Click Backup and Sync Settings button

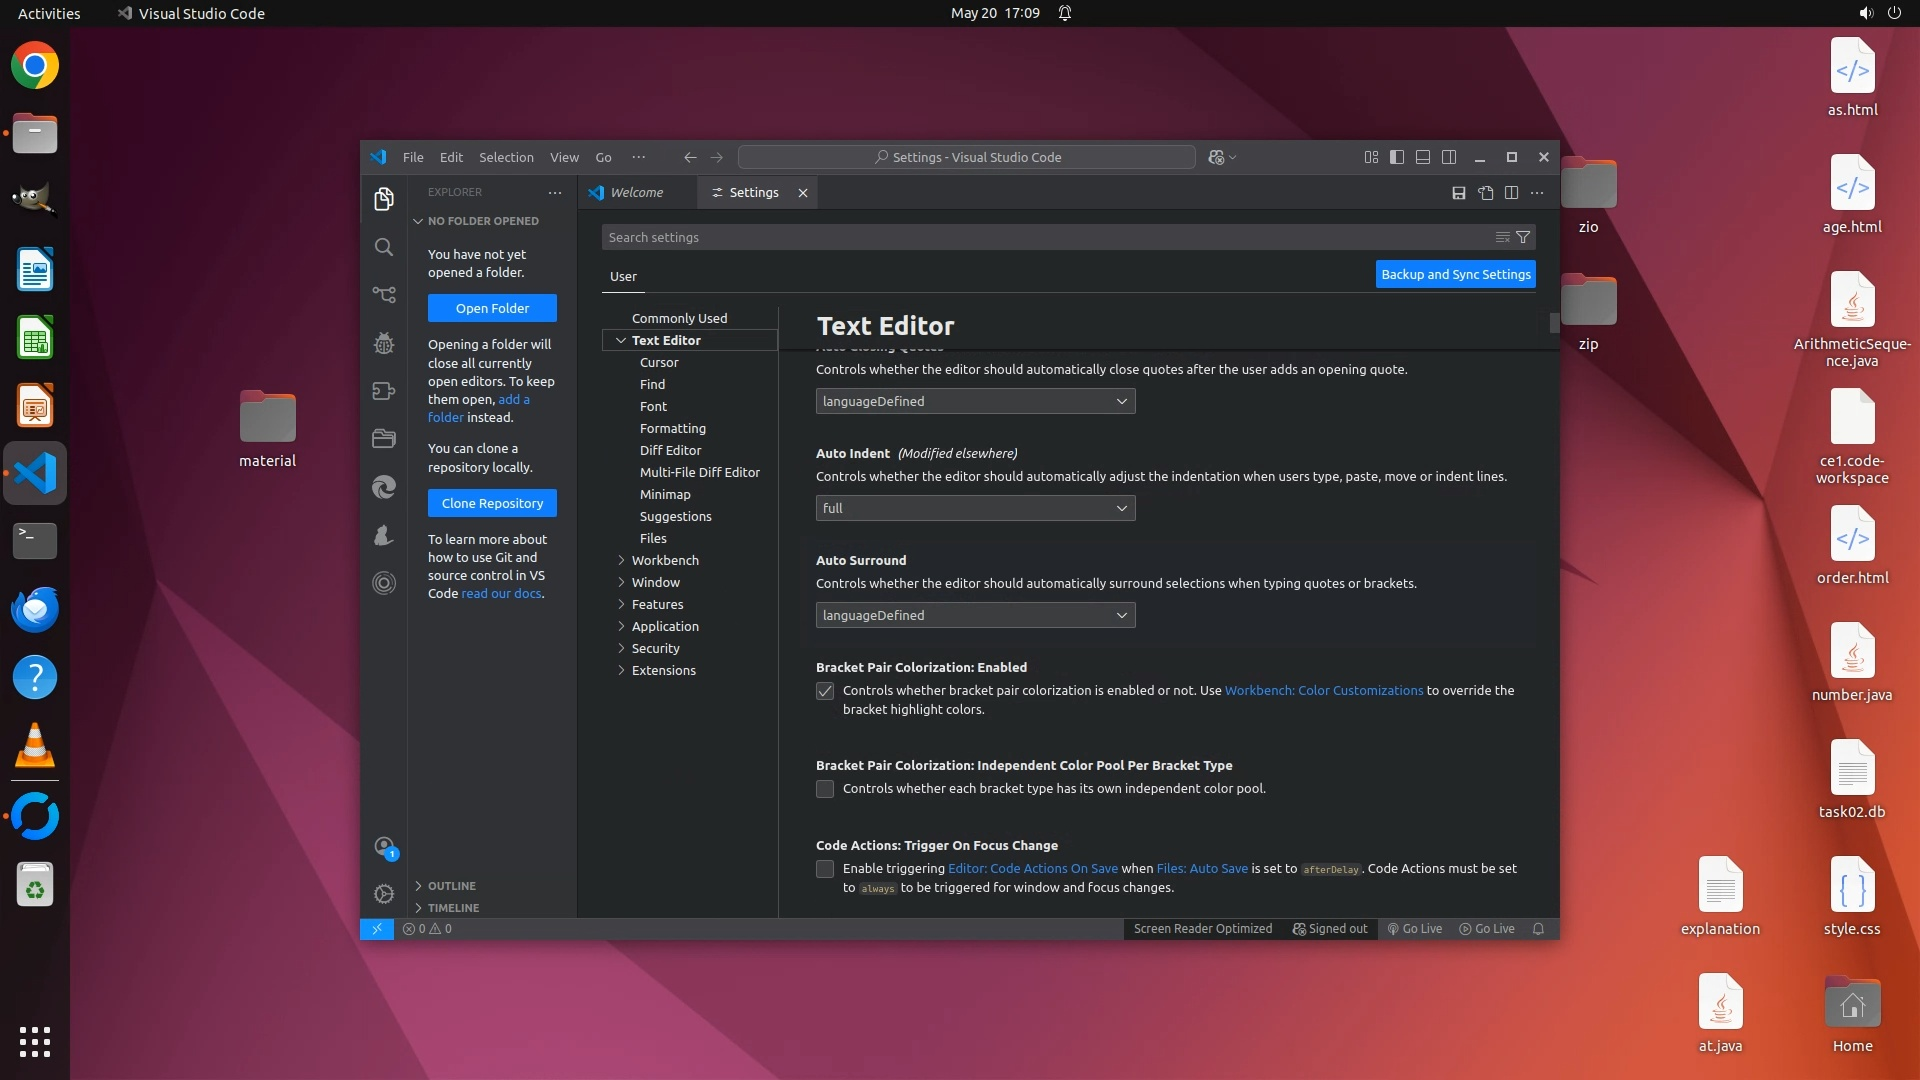point(1455,275)
